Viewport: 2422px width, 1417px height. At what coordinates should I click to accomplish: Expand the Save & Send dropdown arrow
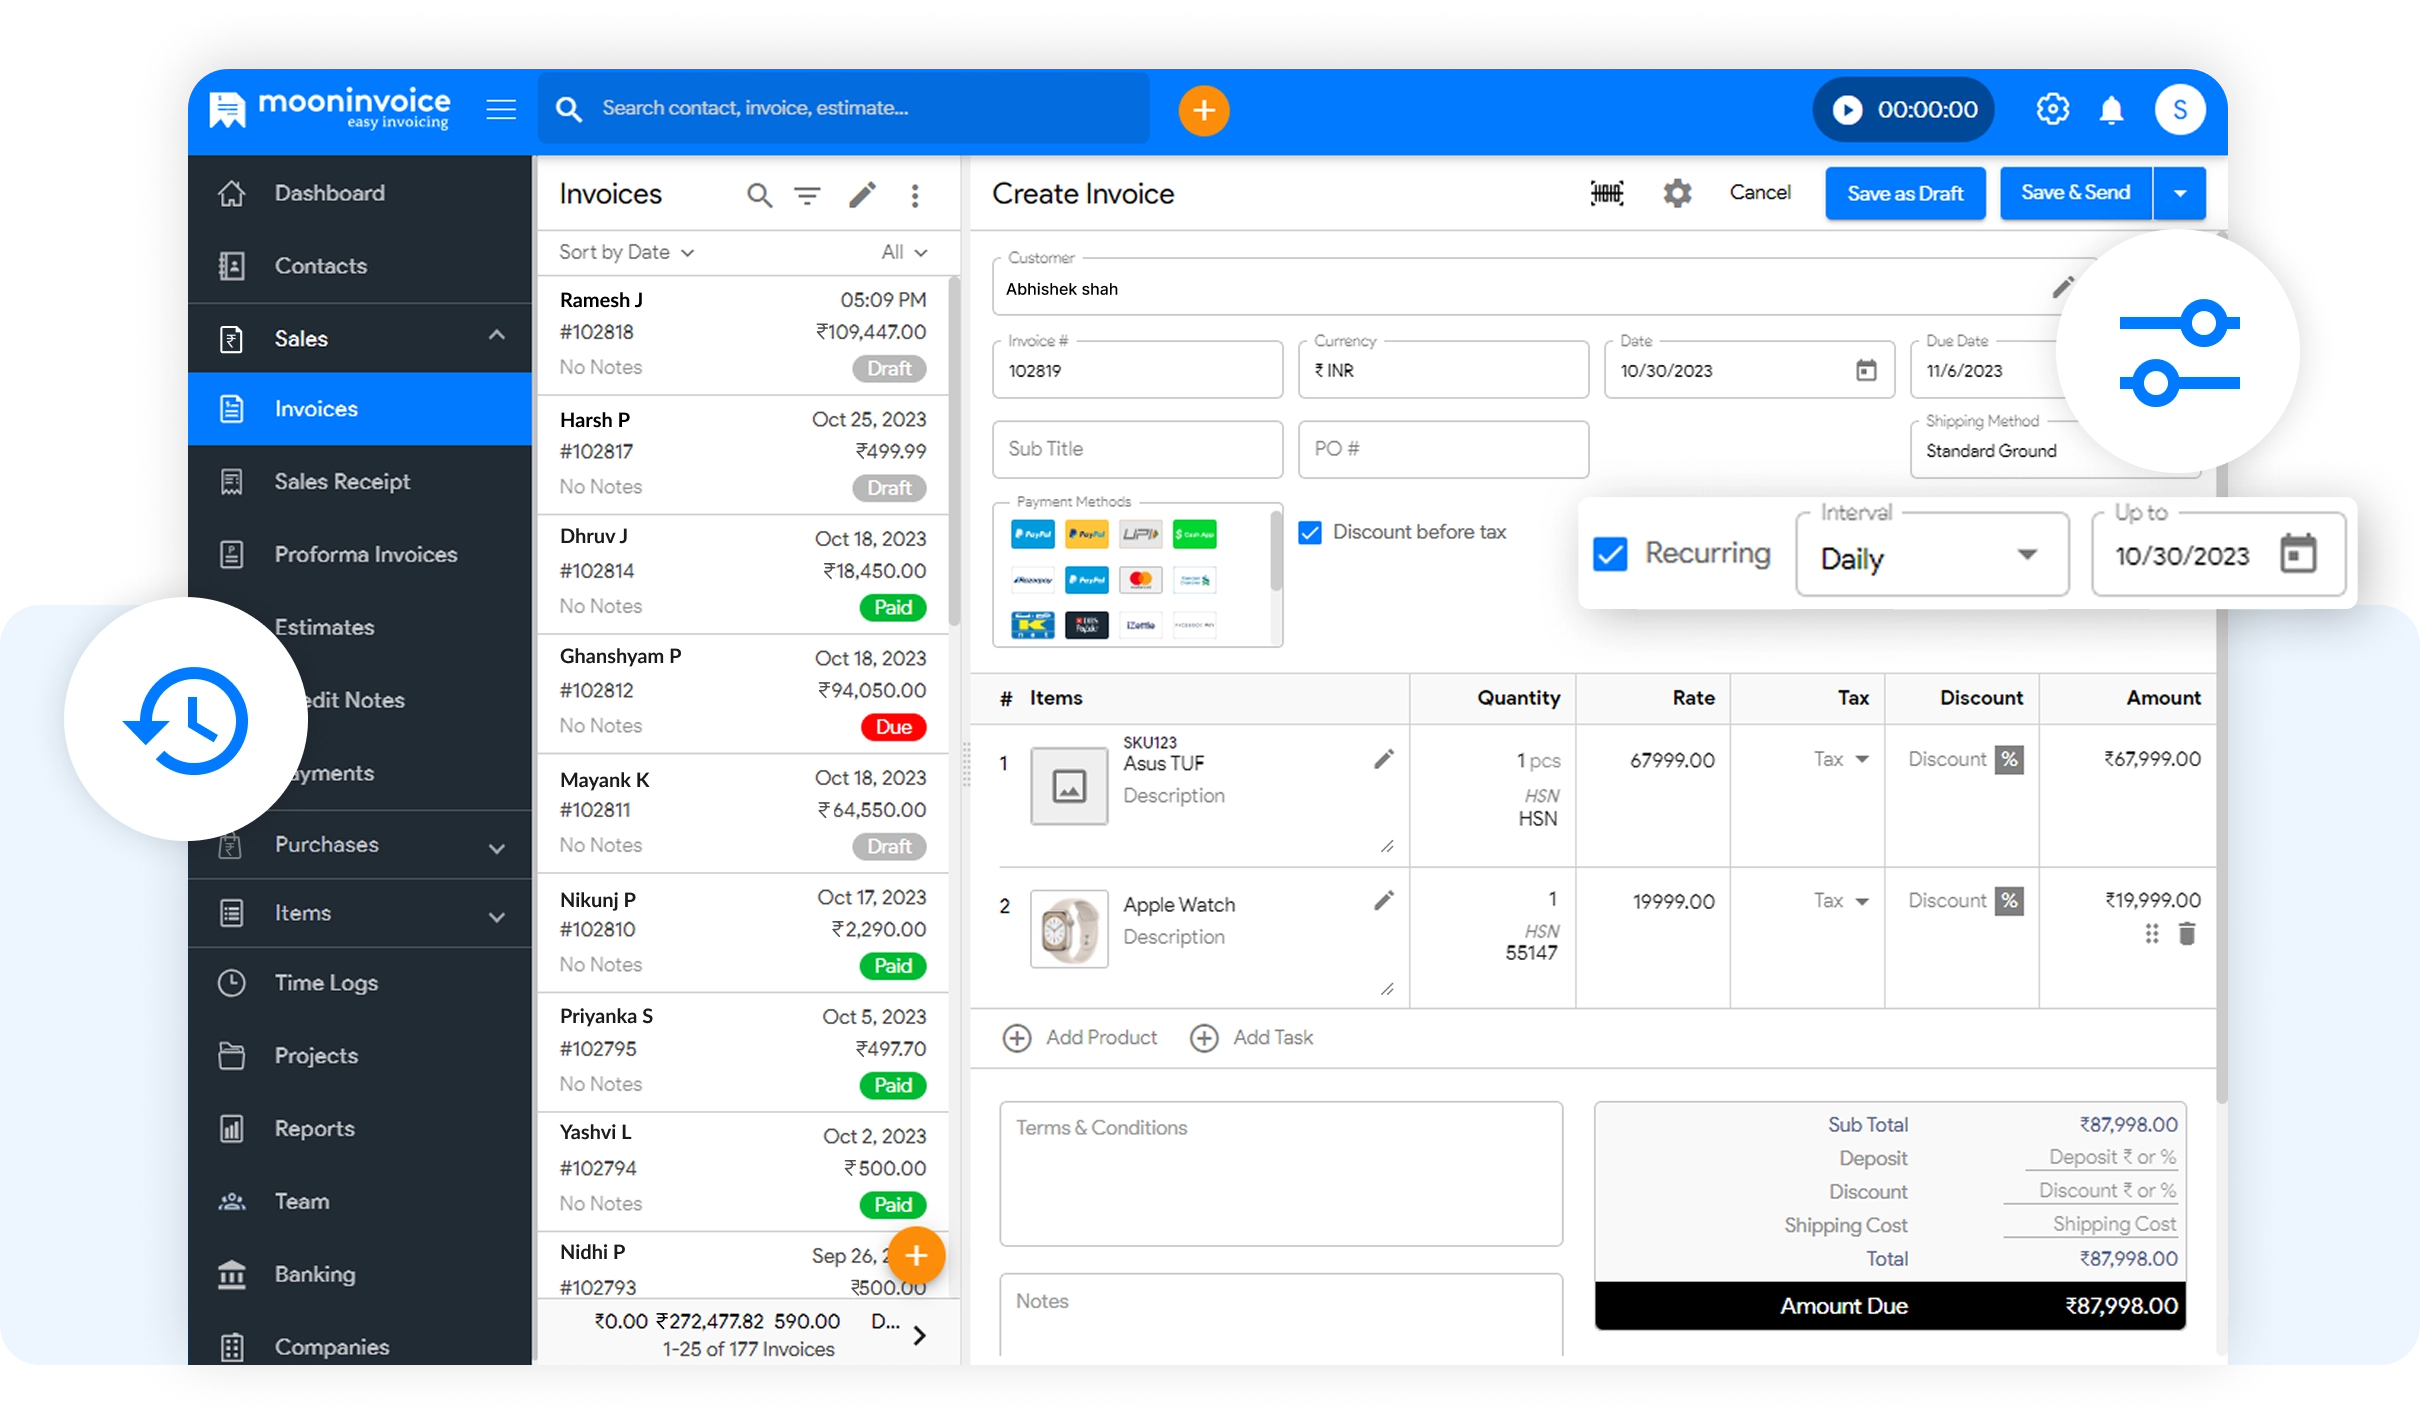pyautogui.click(x=2180, y=193)
